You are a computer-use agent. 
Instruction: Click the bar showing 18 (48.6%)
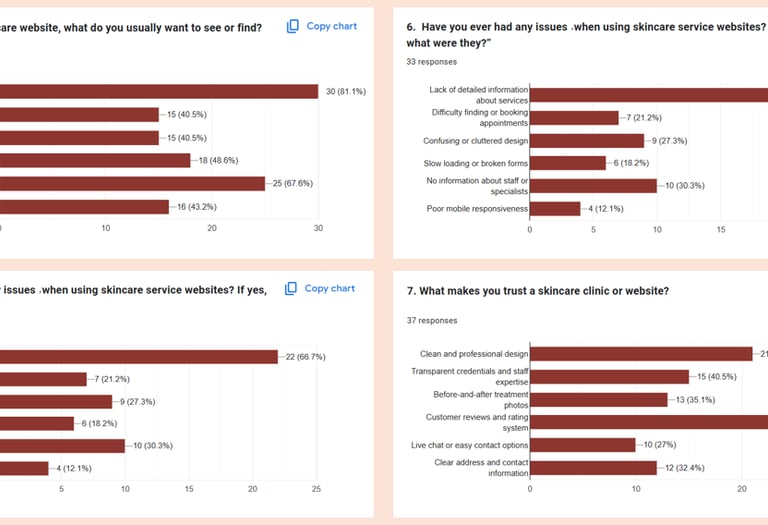95,160
